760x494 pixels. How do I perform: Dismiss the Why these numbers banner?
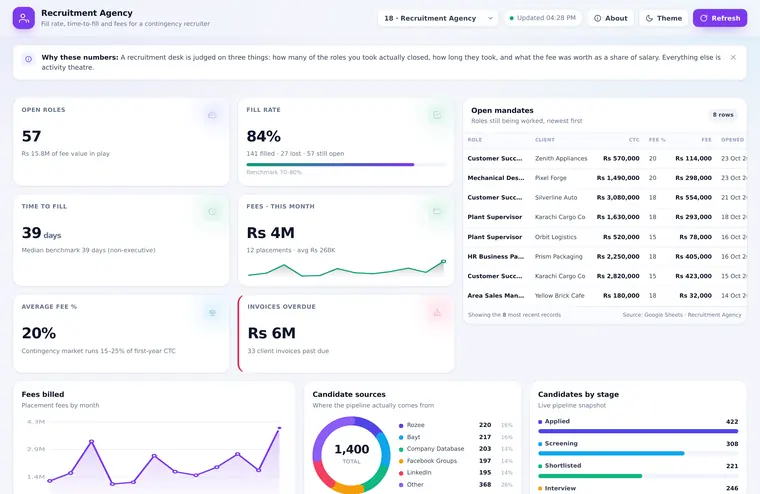[733, 57]
